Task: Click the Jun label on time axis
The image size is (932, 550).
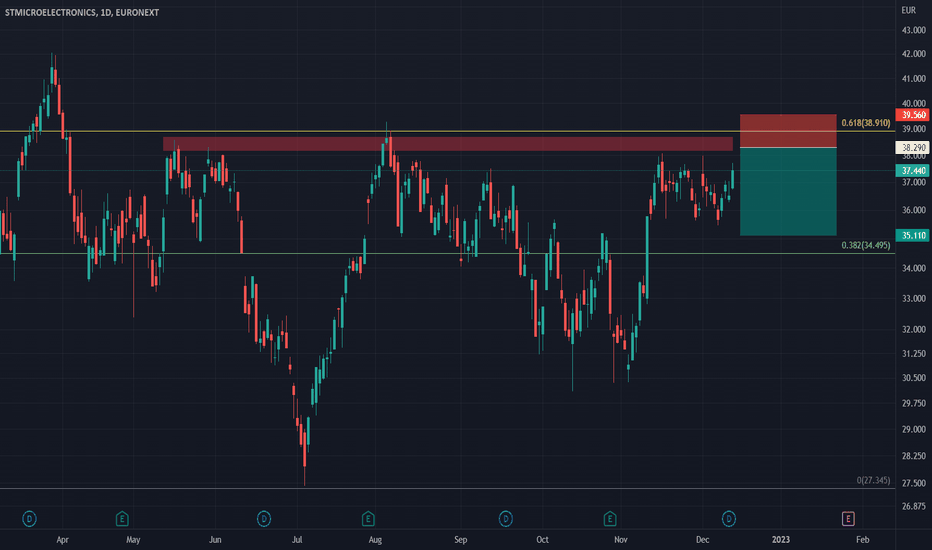Action: 215,540
